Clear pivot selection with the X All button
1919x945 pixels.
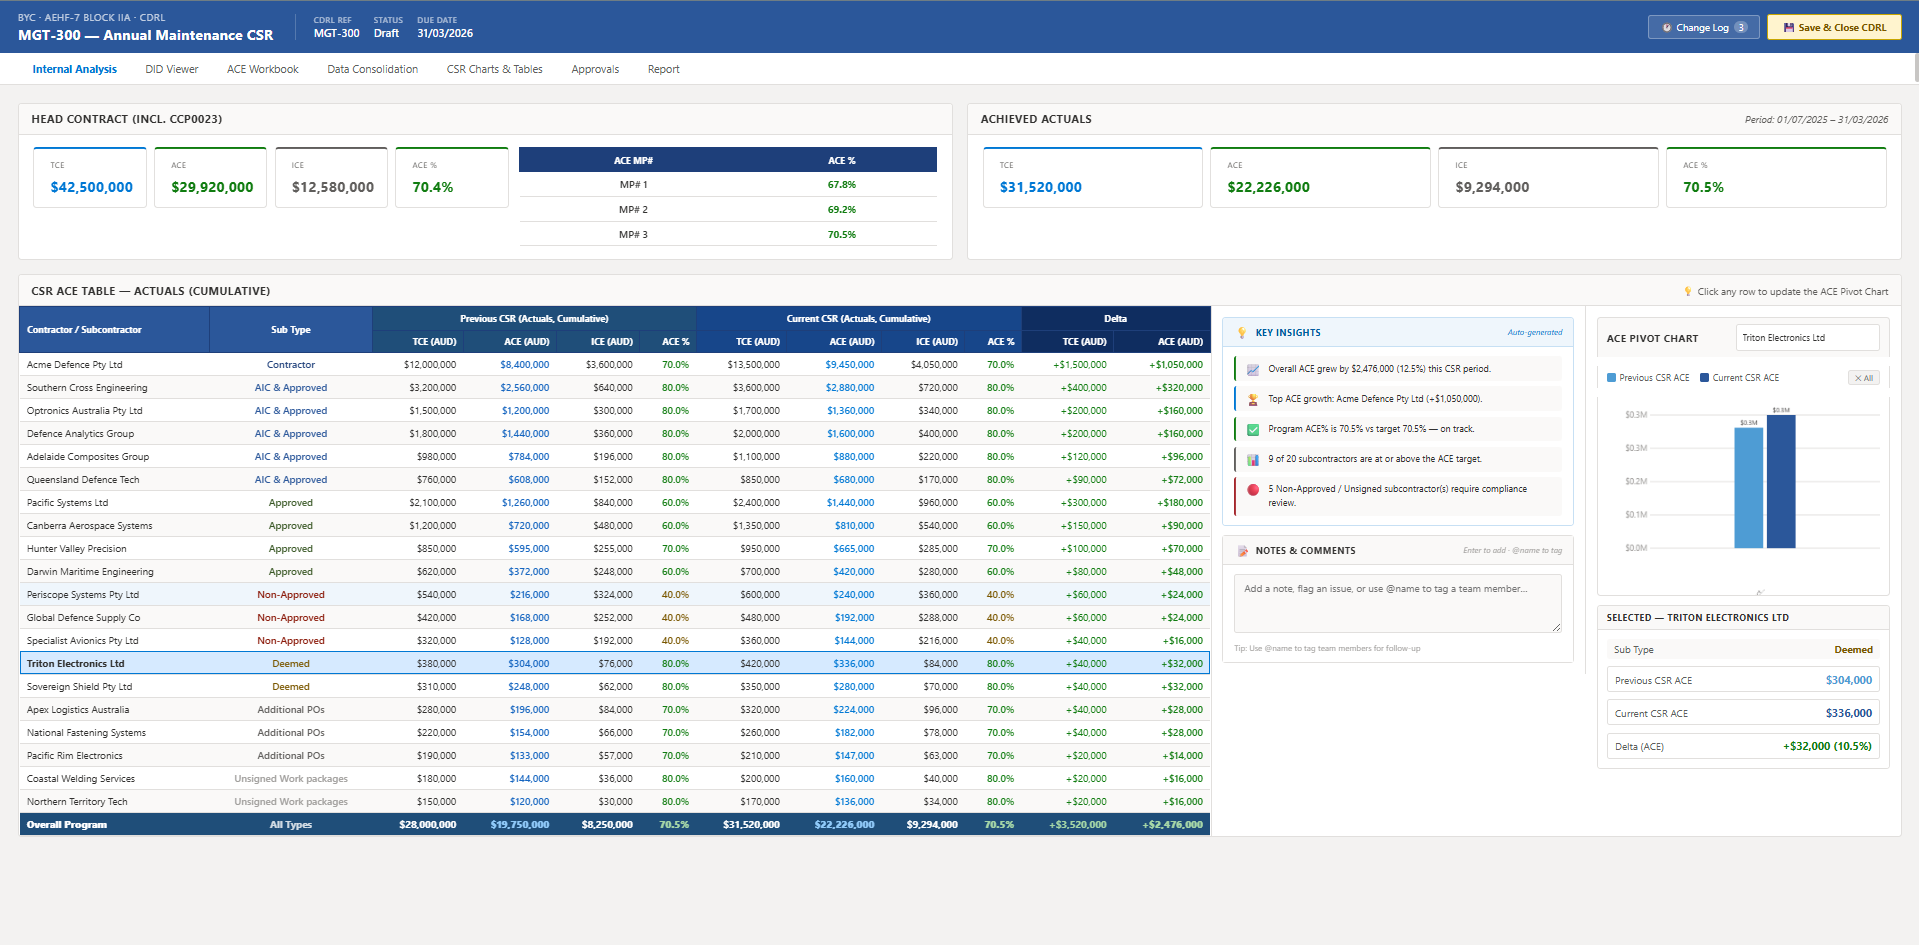click(x=1864, y=378)
